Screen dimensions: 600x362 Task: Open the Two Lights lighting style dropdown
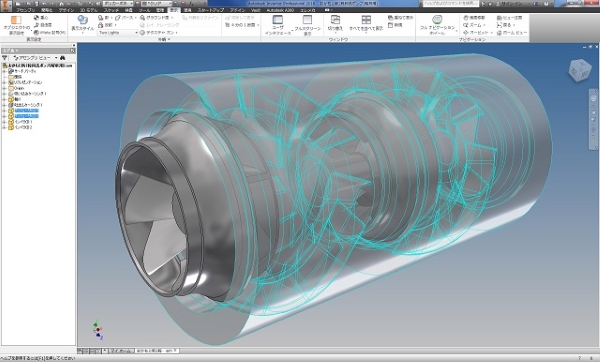118,33
